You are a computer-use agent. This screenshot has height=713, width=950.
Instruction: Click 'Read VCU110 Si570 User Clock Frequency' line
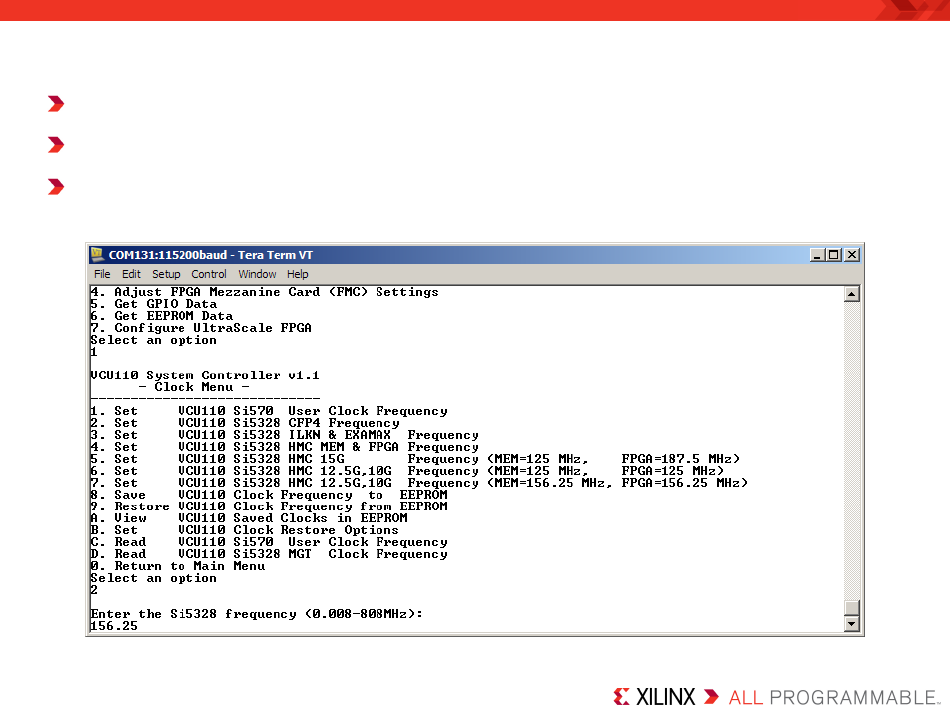tap(269, 542)
